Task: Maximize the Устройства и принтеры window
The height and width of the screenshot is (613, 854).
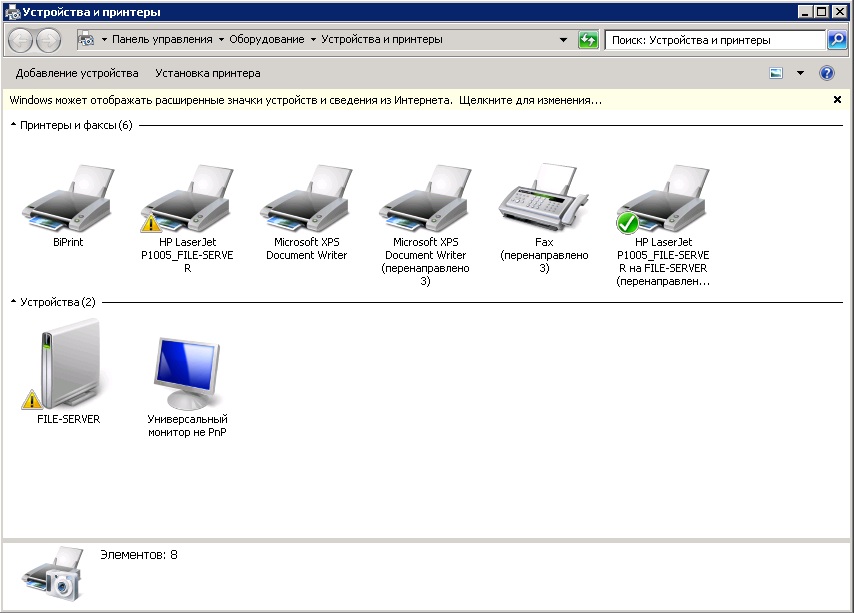Action: click(822, 11)
